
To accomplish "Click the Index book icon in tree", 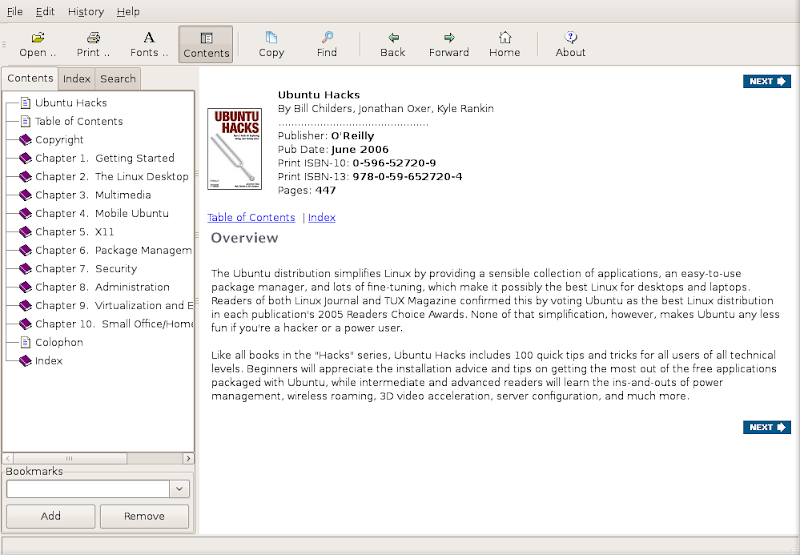I will coord(25,361).
